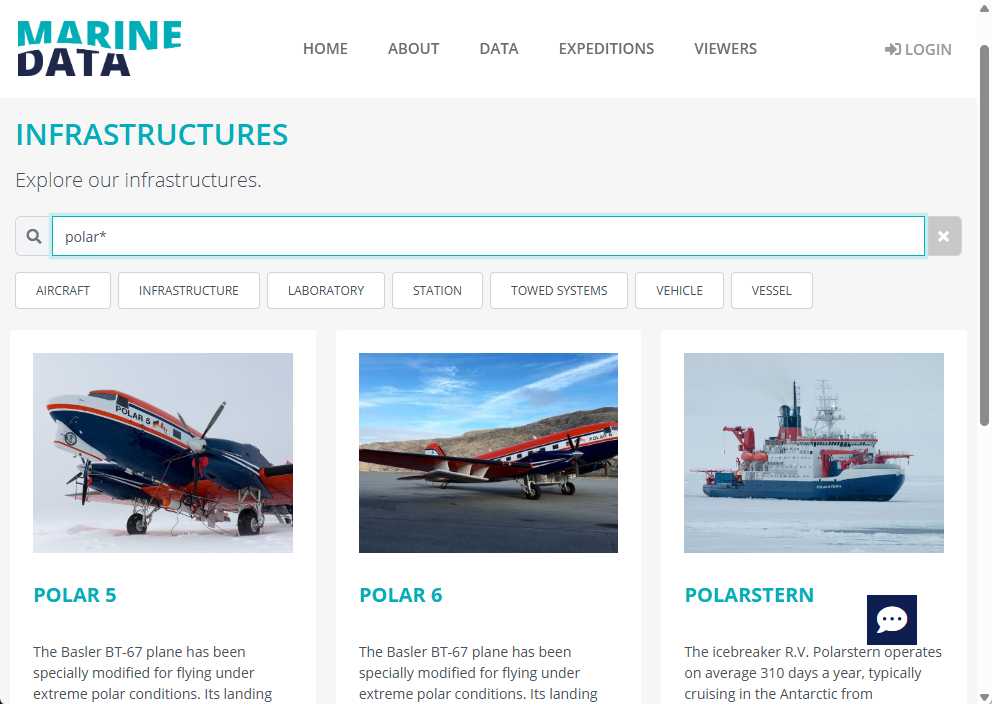
Task: Clear the search with X button
Action: 943,237
